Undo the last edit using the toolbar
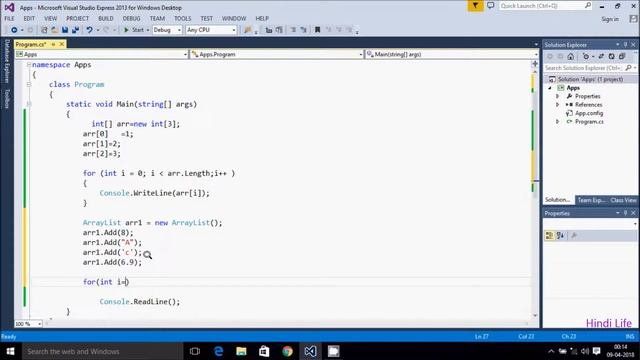The width and height of the screenshot is (640, 360). [89, 30]
